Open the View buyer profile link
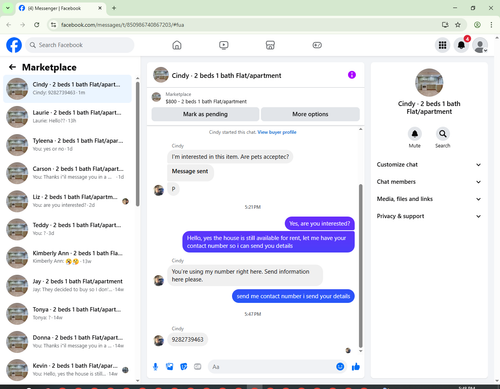This screenshot has width=500, height=389. (x=277, y=132)
